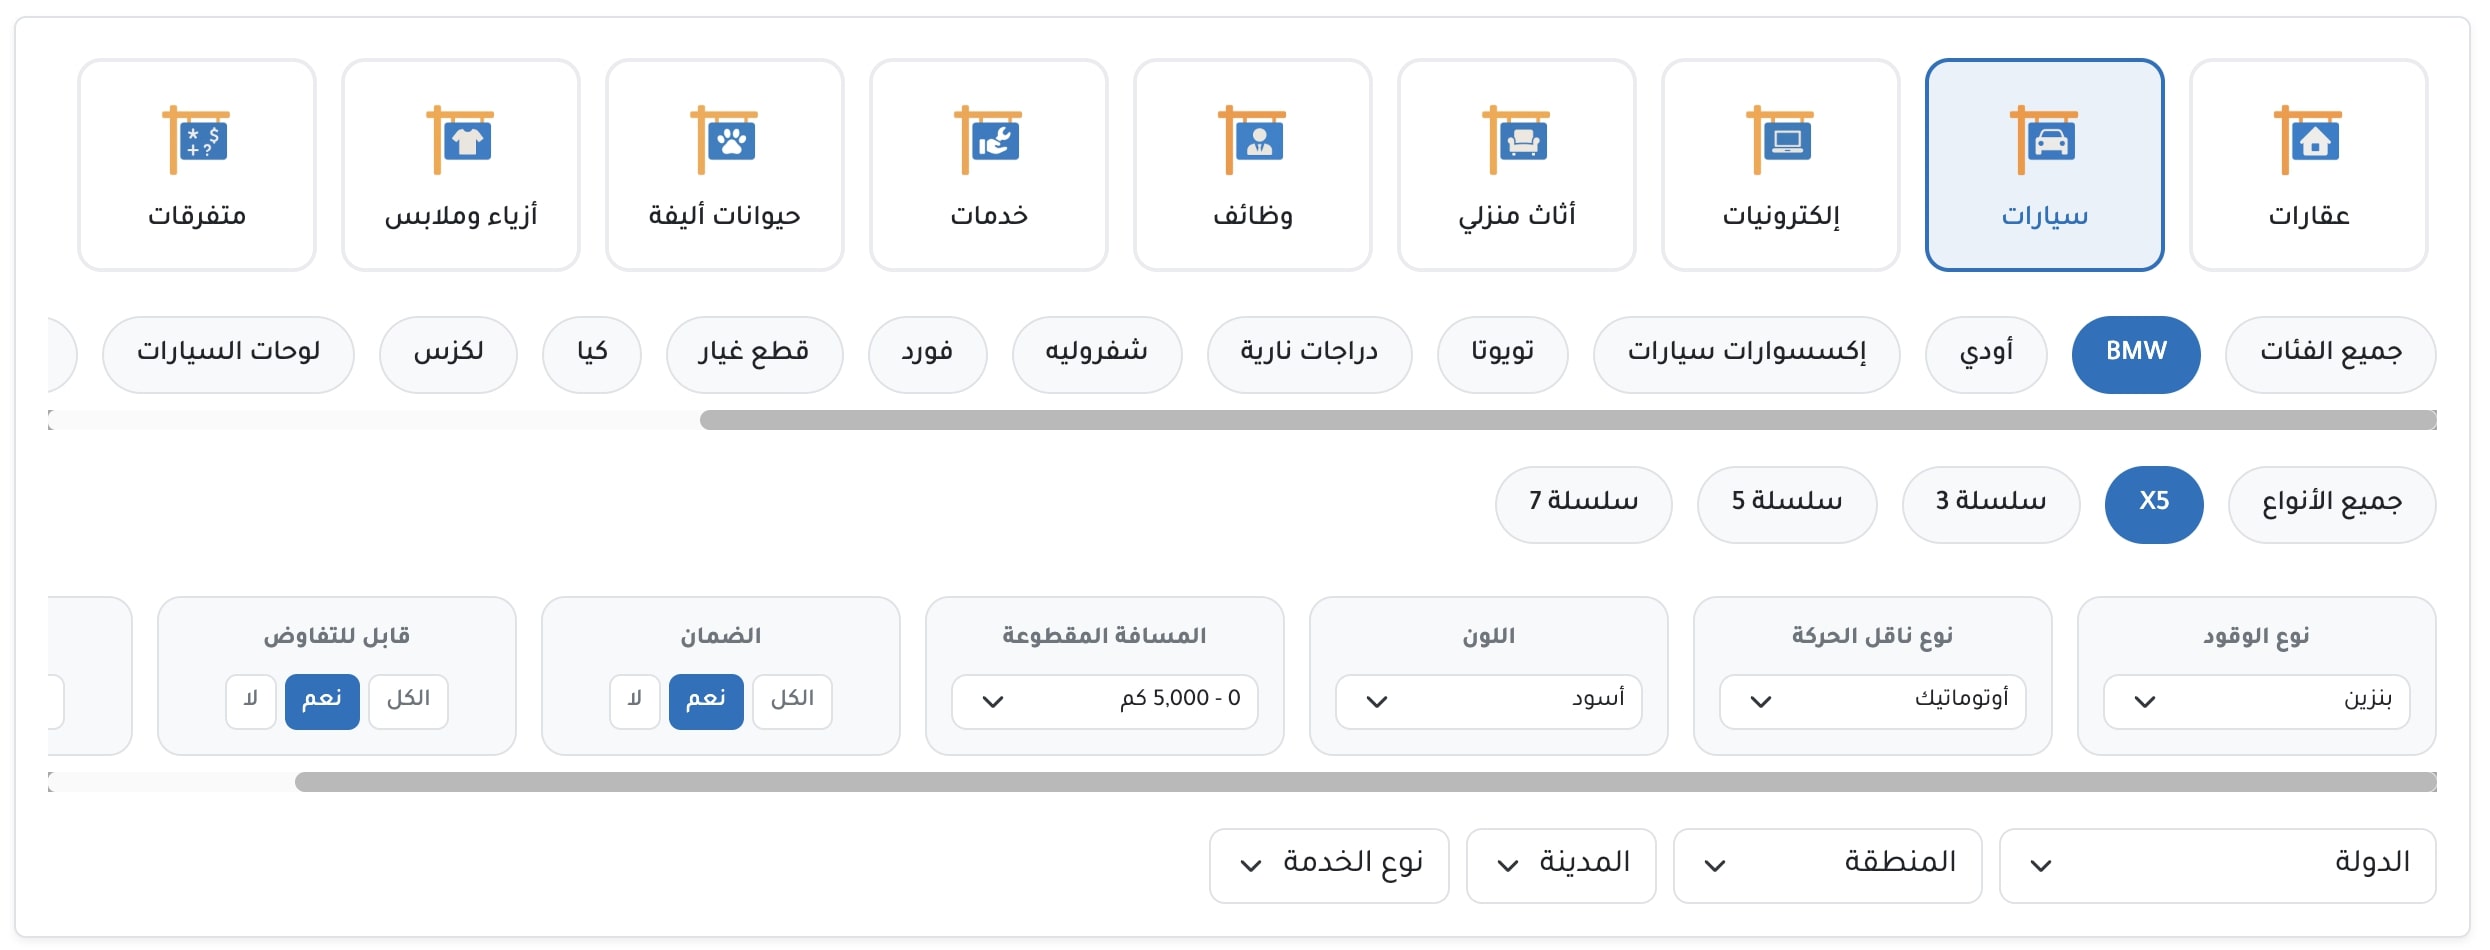
Task: Open the services (خدمات) hand icon
Action: pyautogui.click(x=988, y=140)
